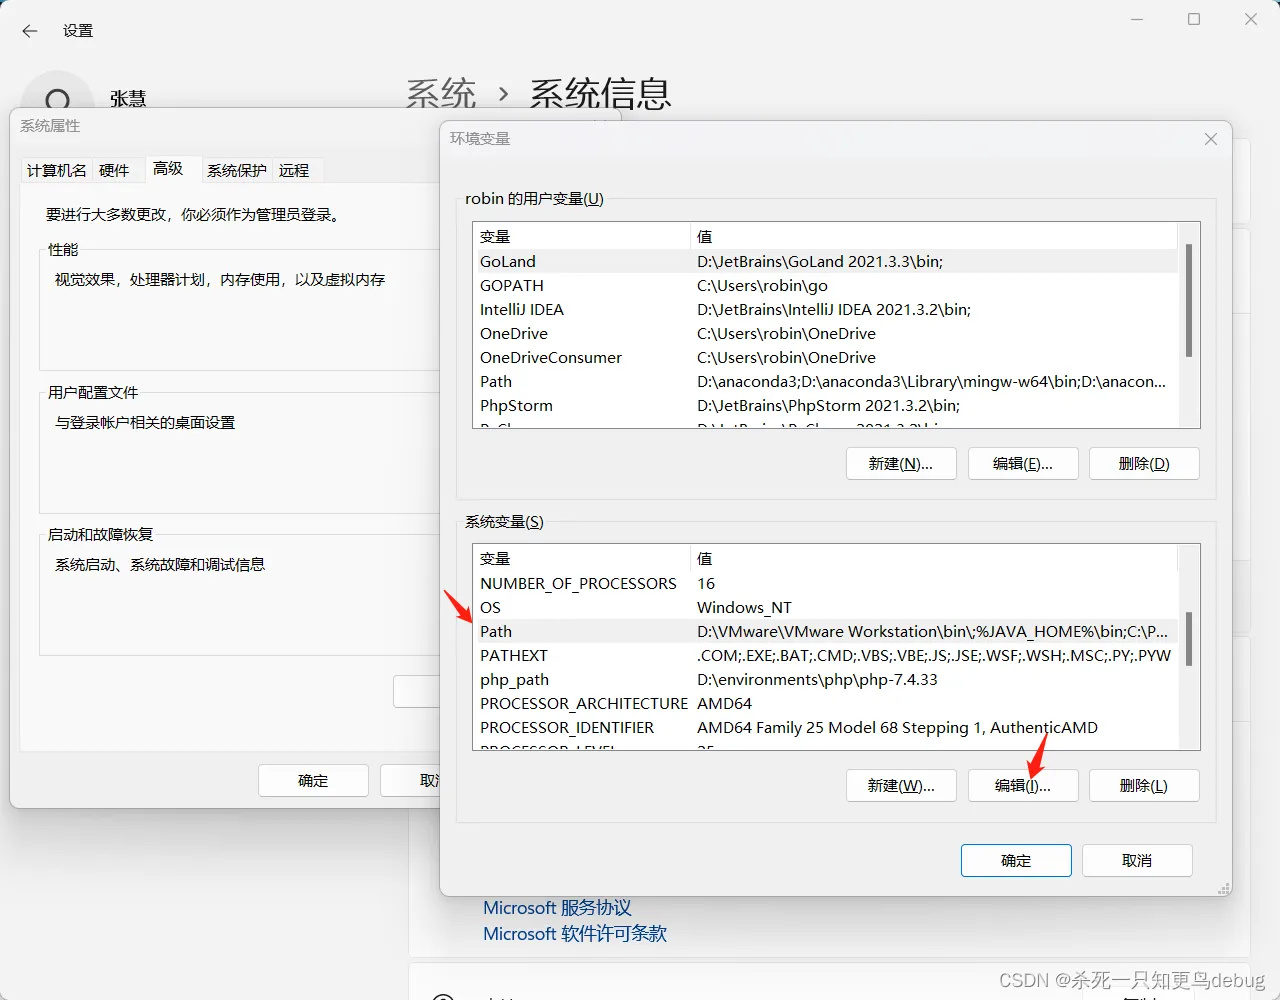Select PATHEXT system variable row
This screenshot has height=1000, width=1280.
tap(826, 655)
